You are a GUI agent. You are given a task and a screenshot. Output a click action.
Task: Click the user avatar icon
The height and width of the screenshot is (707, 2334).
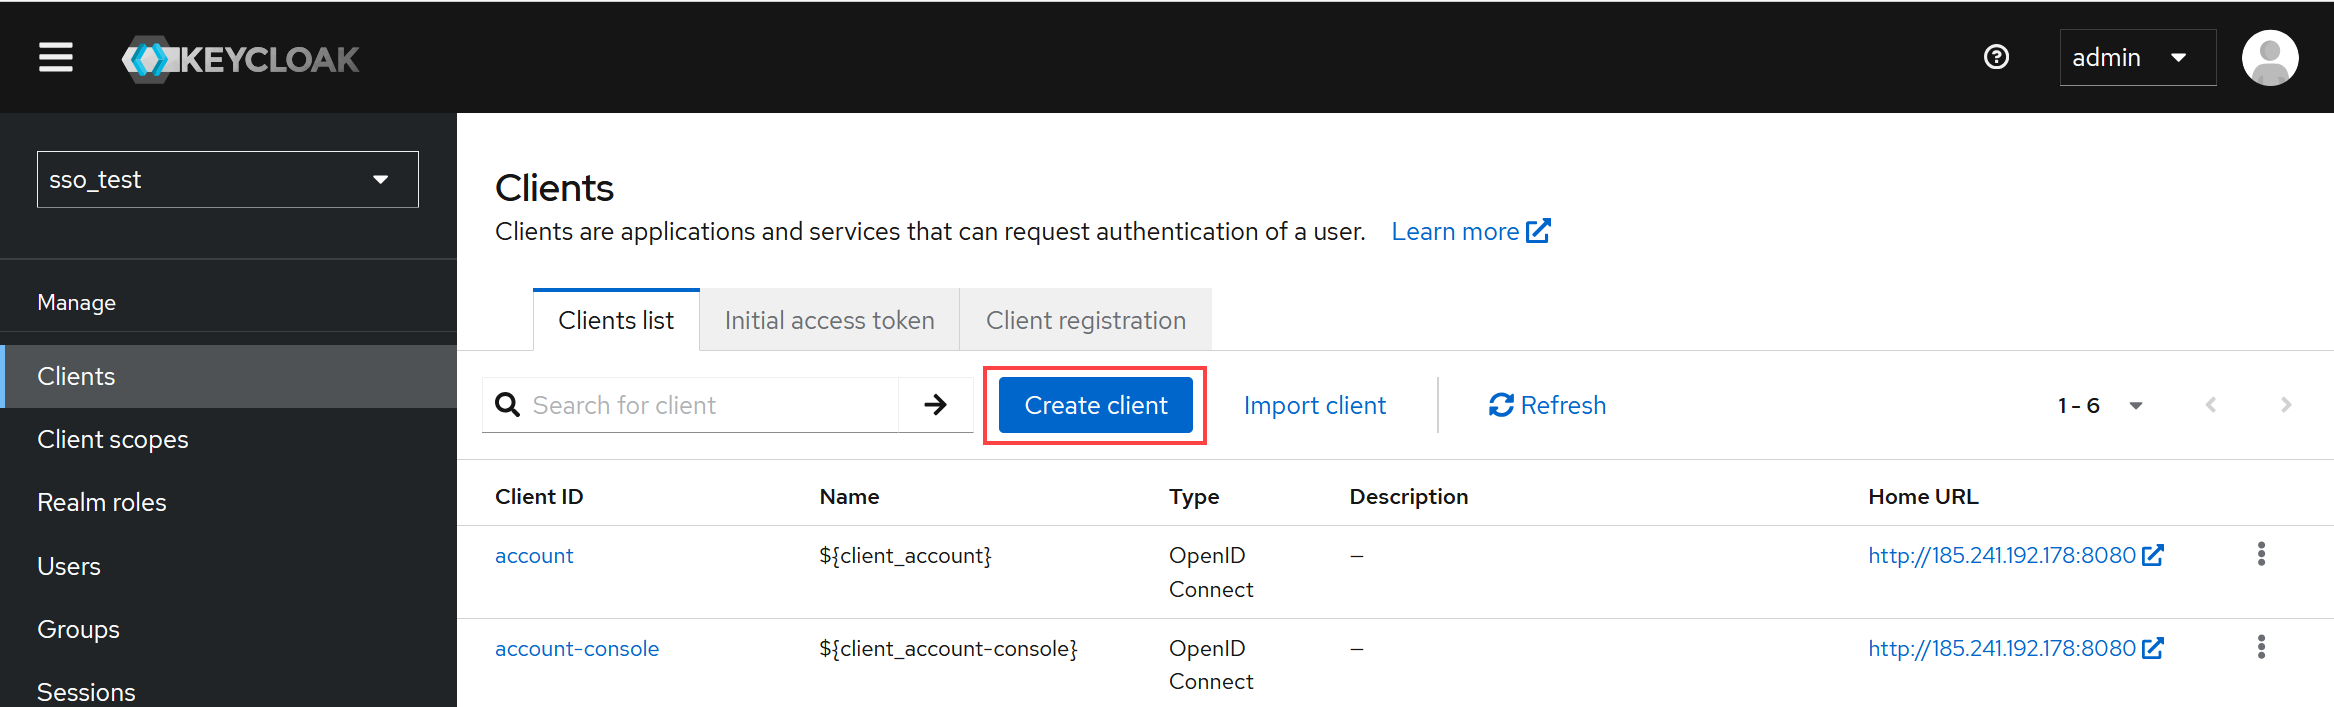coord(2269,58)
